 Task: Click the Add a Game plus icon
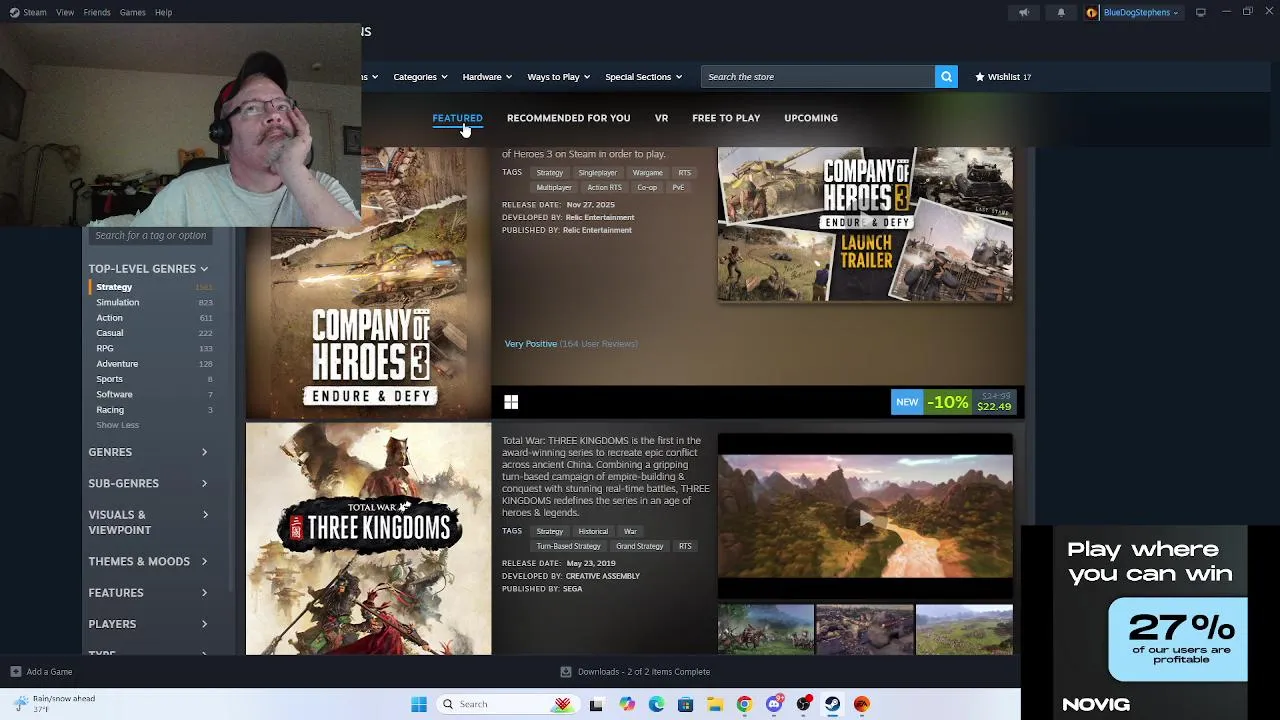(x=15, y=672)
